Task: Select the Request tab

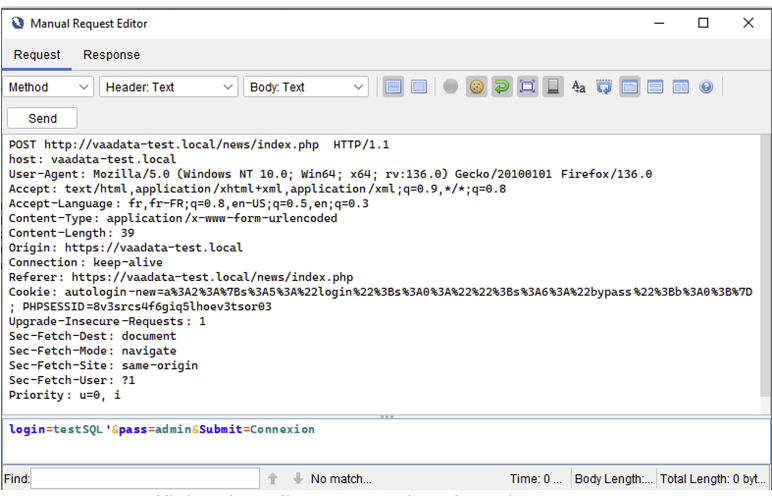Action: click(37, 55)
